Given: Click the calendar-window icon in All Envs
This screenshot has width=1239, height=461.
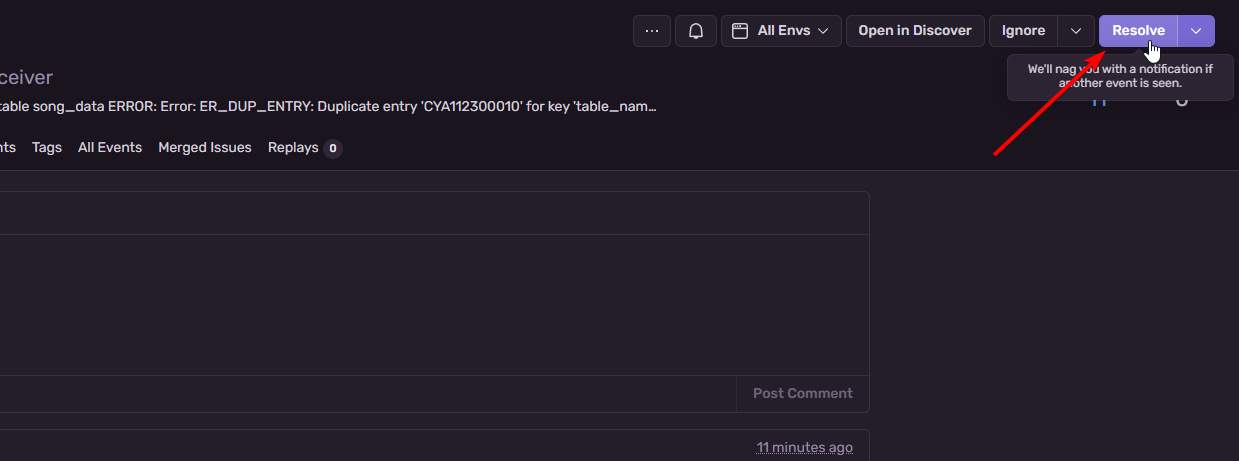Looking at the screenshot, I should (740, 31).
